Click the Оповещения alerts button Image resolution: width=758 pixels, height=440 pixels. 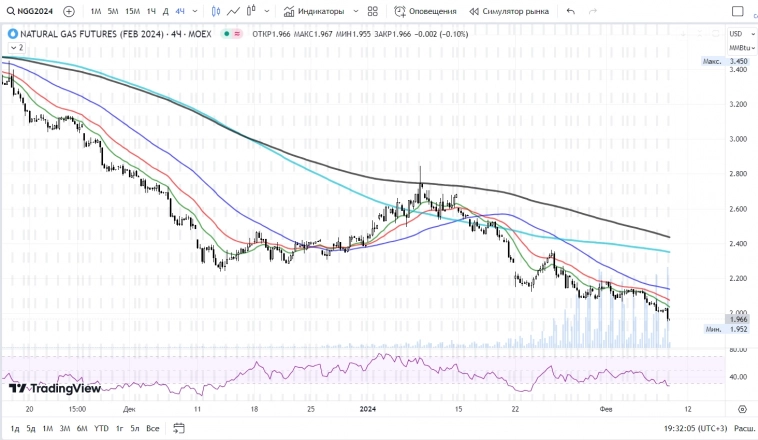[x=426, y=11]
